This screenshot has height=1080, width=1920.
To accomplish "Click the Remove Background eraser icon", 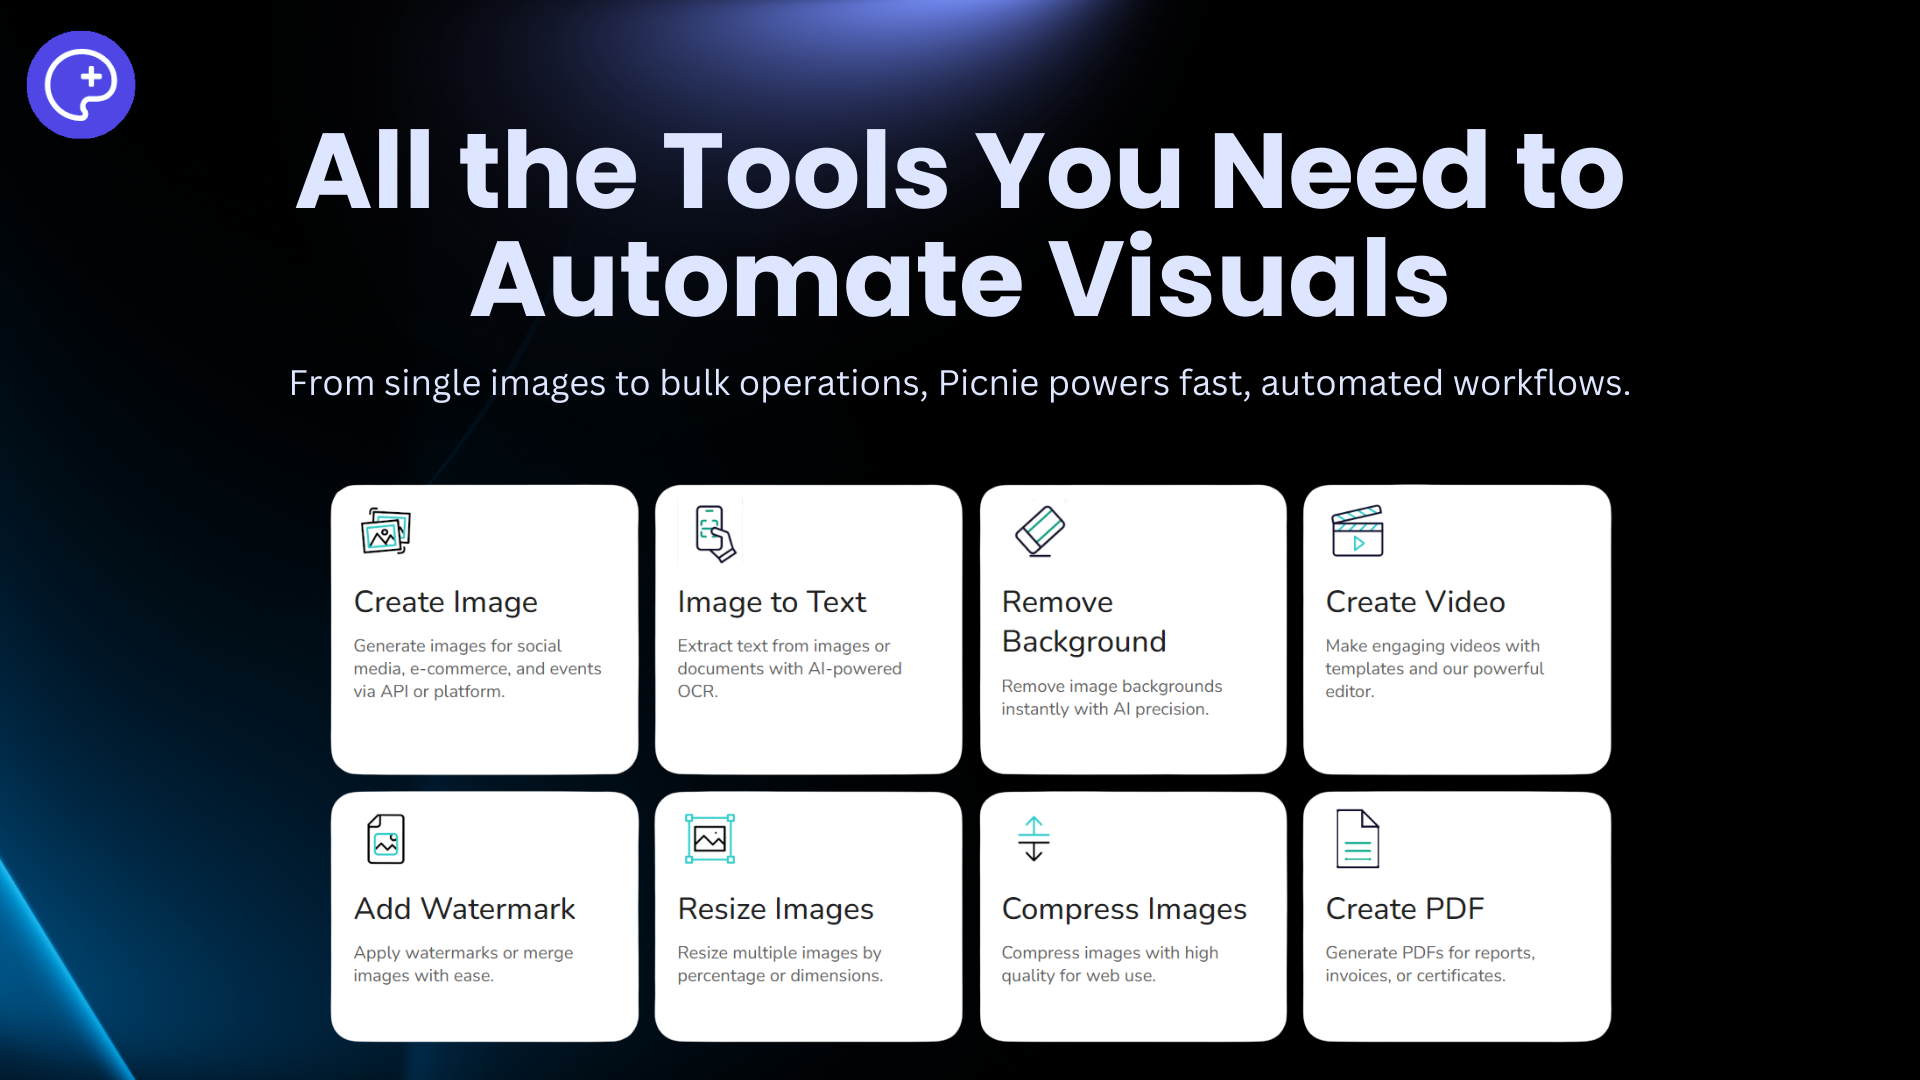I will pos(1039,531).
